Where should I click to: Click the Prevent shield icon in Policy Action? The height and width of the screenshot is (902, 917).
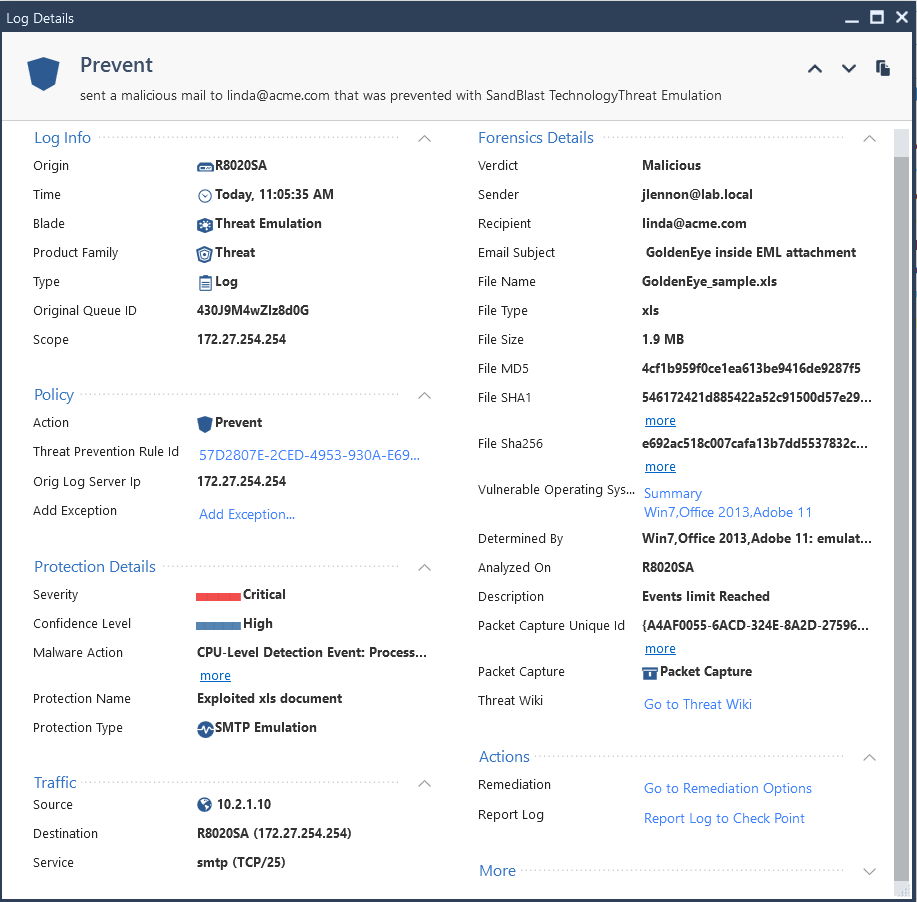[x=205, y=424]
